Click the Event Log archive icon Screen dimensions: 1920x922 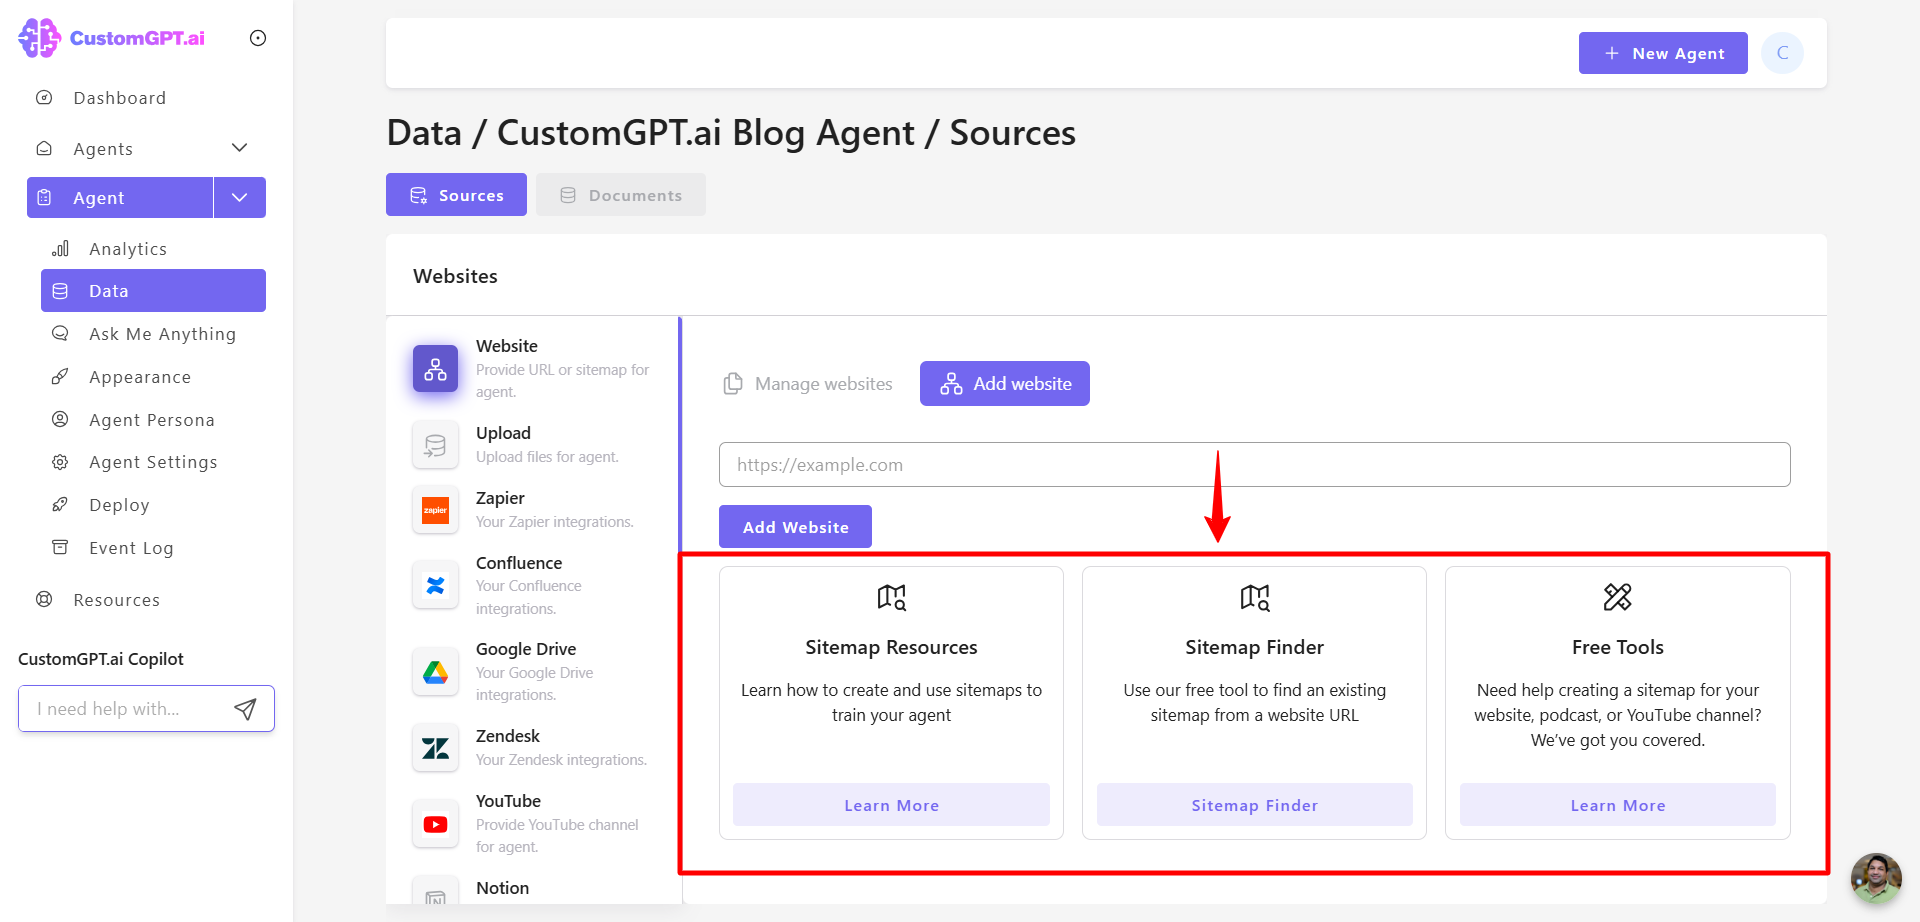click(x=60, y=548)
